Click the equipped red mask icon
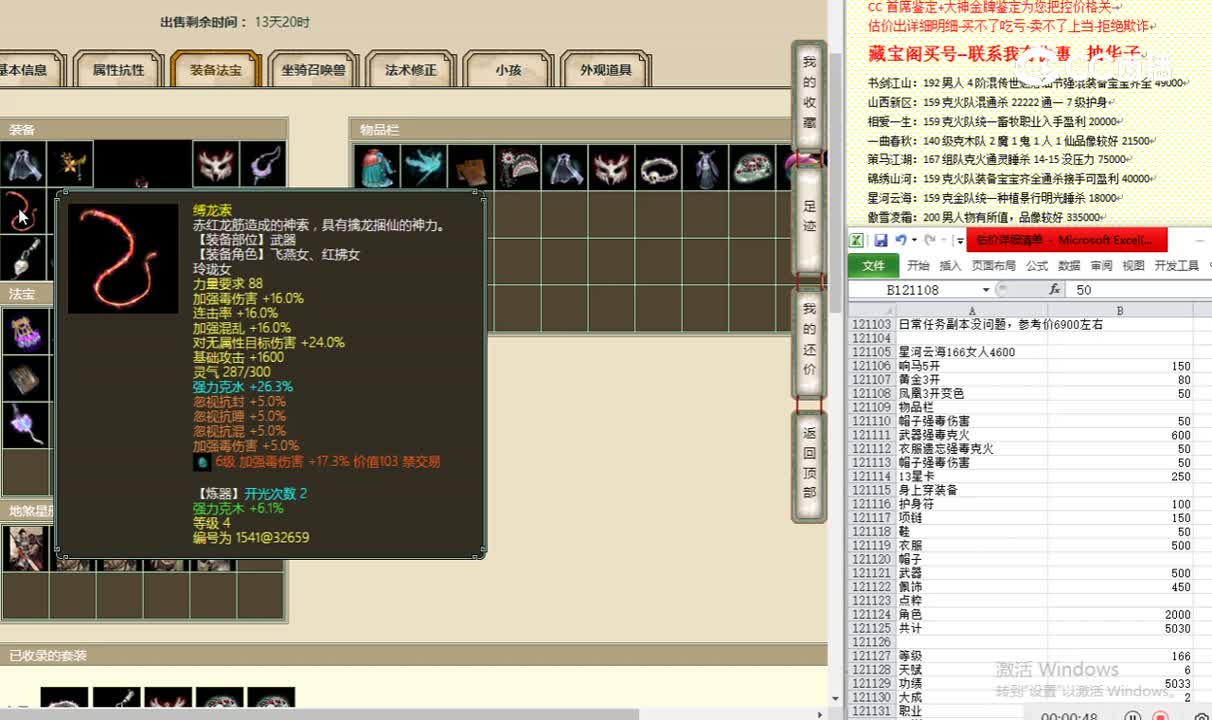 pos(215,164)
